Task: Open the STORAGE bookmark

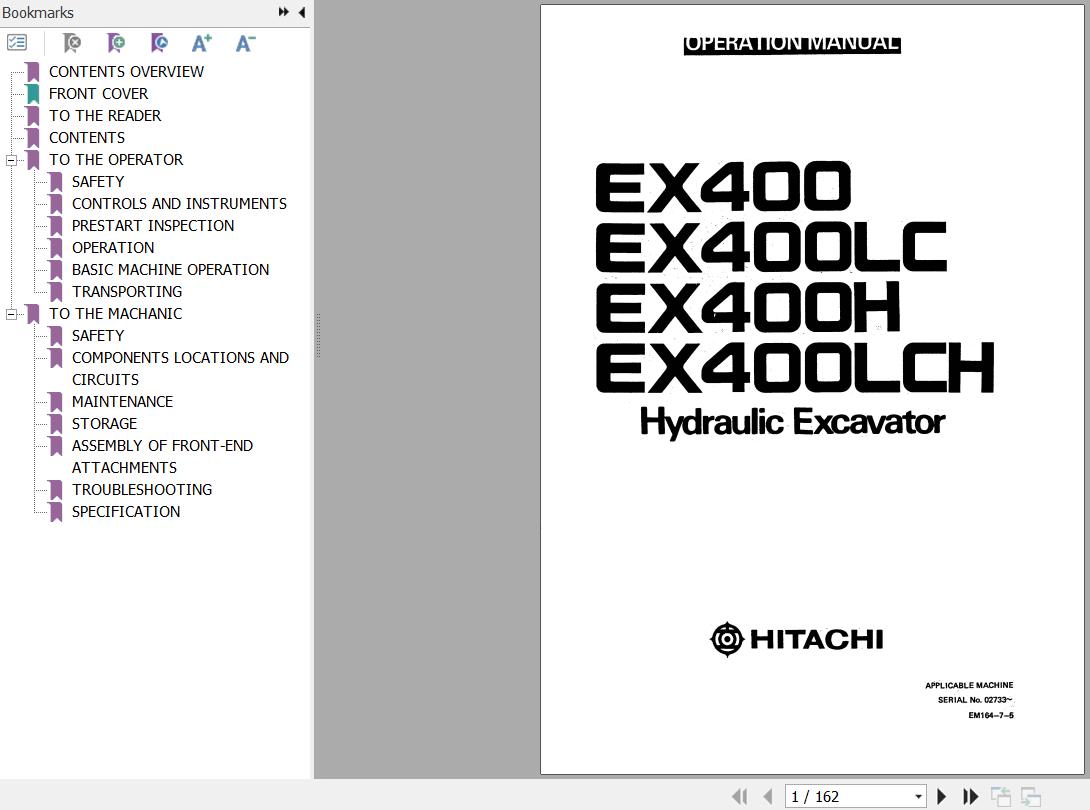Action: point(104,423)
